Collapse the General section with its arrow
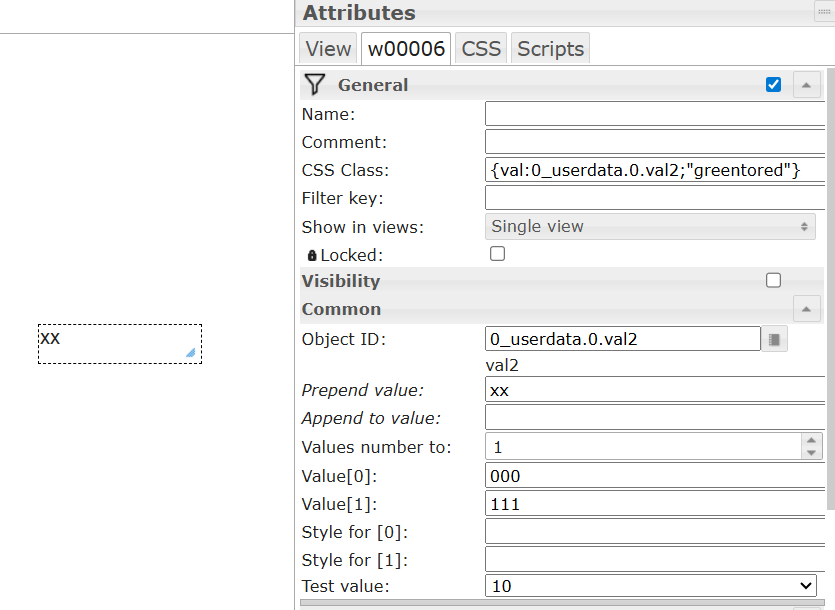Viewport: 835px width, 610px height. click(x=807, y=85)
